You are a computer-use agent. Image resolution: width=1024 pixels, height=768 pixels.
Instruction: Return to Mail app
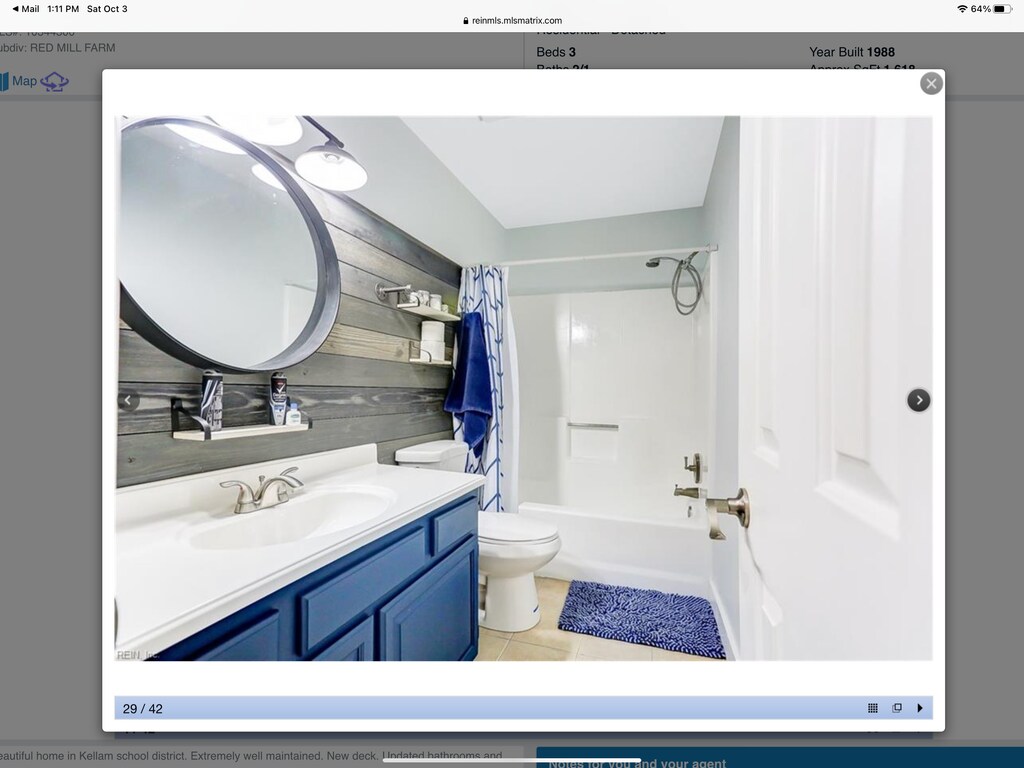pyautogui.click(x=25, y=9)
